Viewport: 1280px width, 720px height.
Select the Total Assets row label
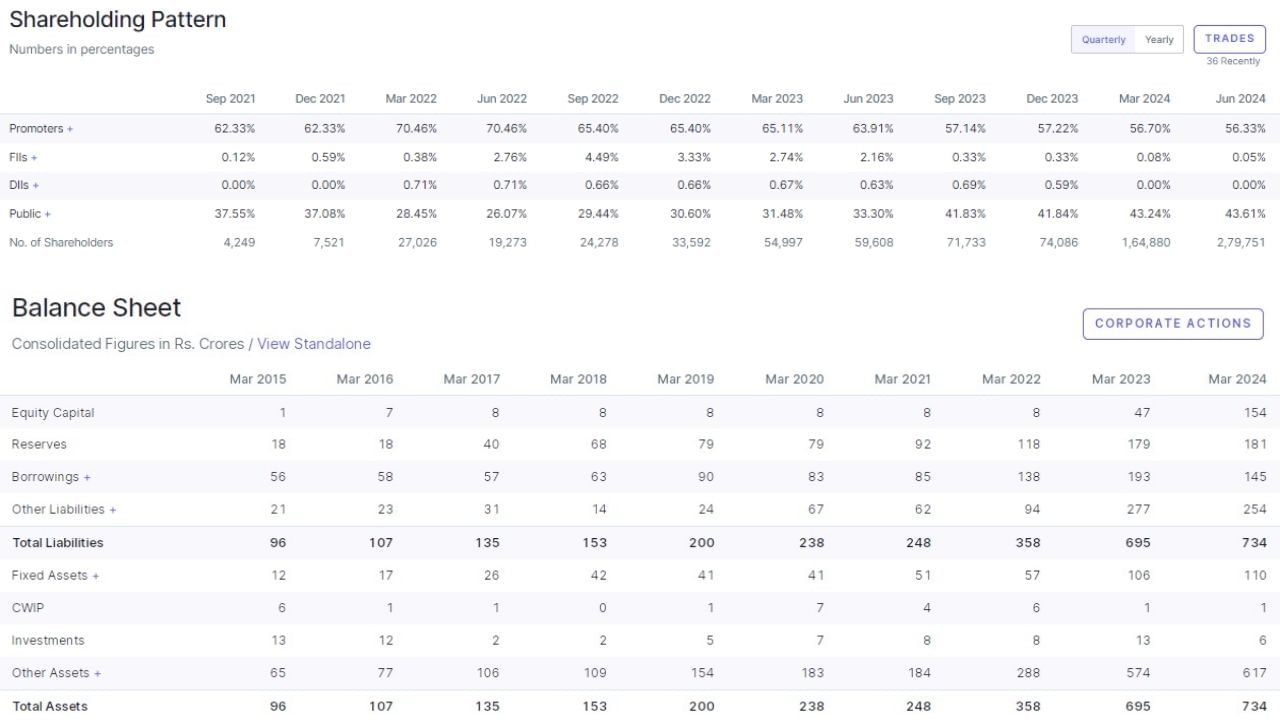tap(50, 706)
